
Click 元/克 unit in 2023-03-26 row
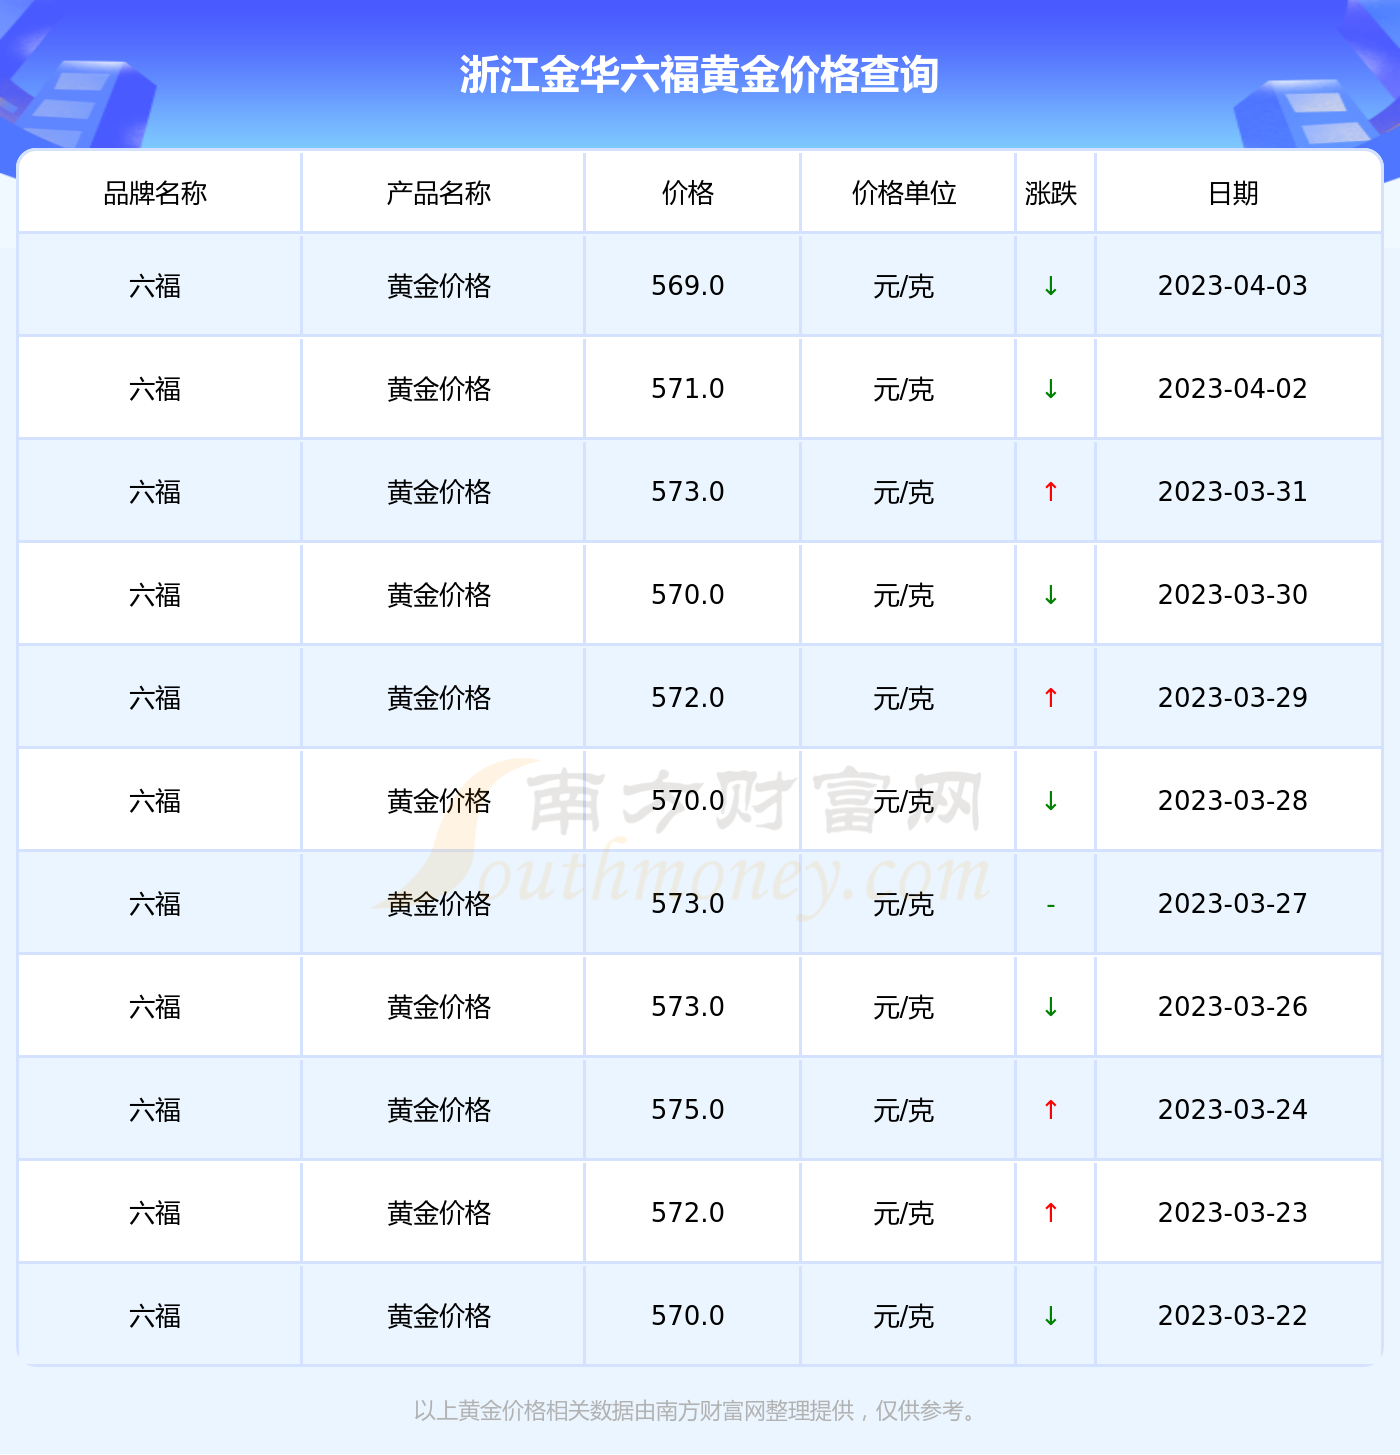[x=904, y=1008]
